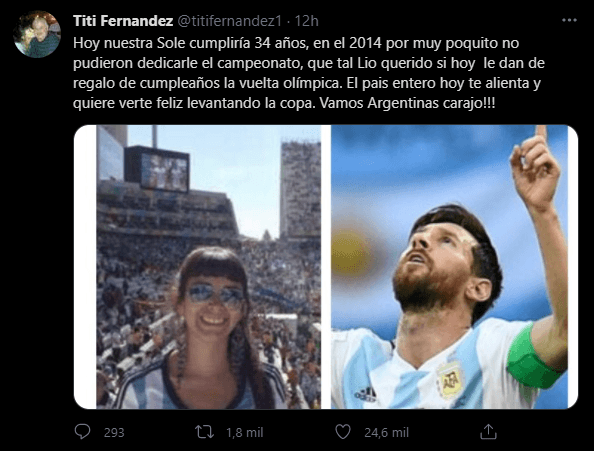Screen dimensions: 594x451
Task: Click Titi Fernandez's round profile avatar
Action: (x=37, y=34)
